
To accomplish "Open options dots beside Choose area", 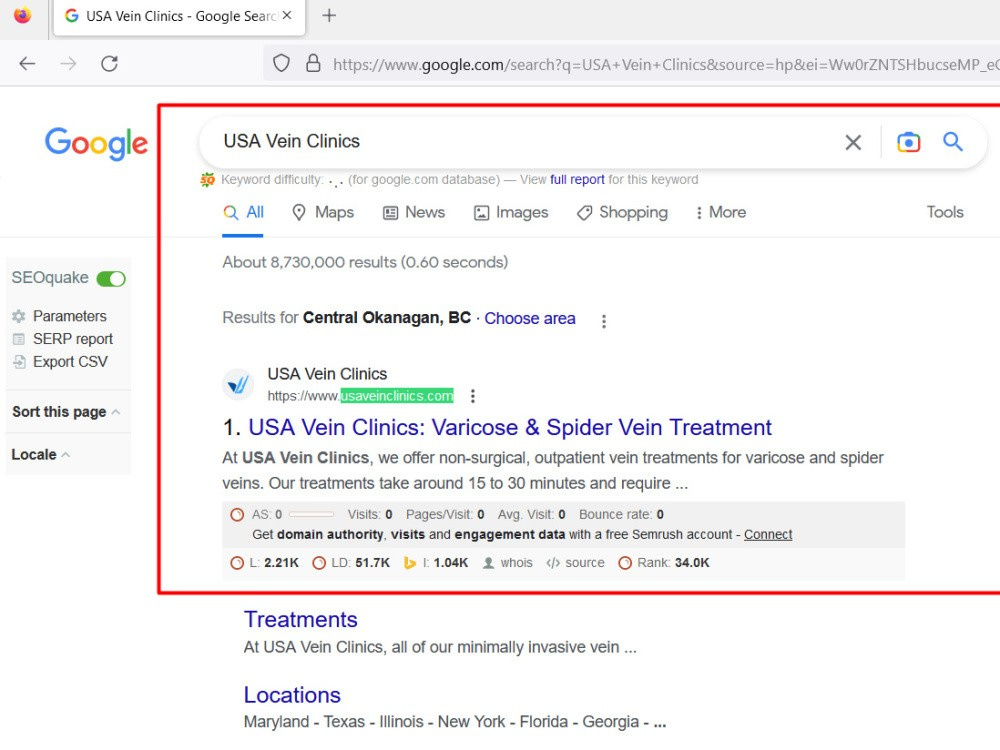I will click(603, 321).
